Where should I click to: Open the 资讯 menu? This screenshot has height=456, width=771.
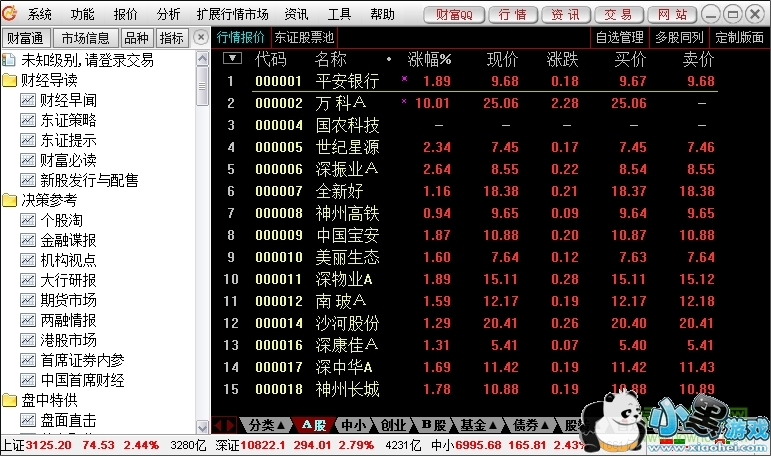pos(297,14)
